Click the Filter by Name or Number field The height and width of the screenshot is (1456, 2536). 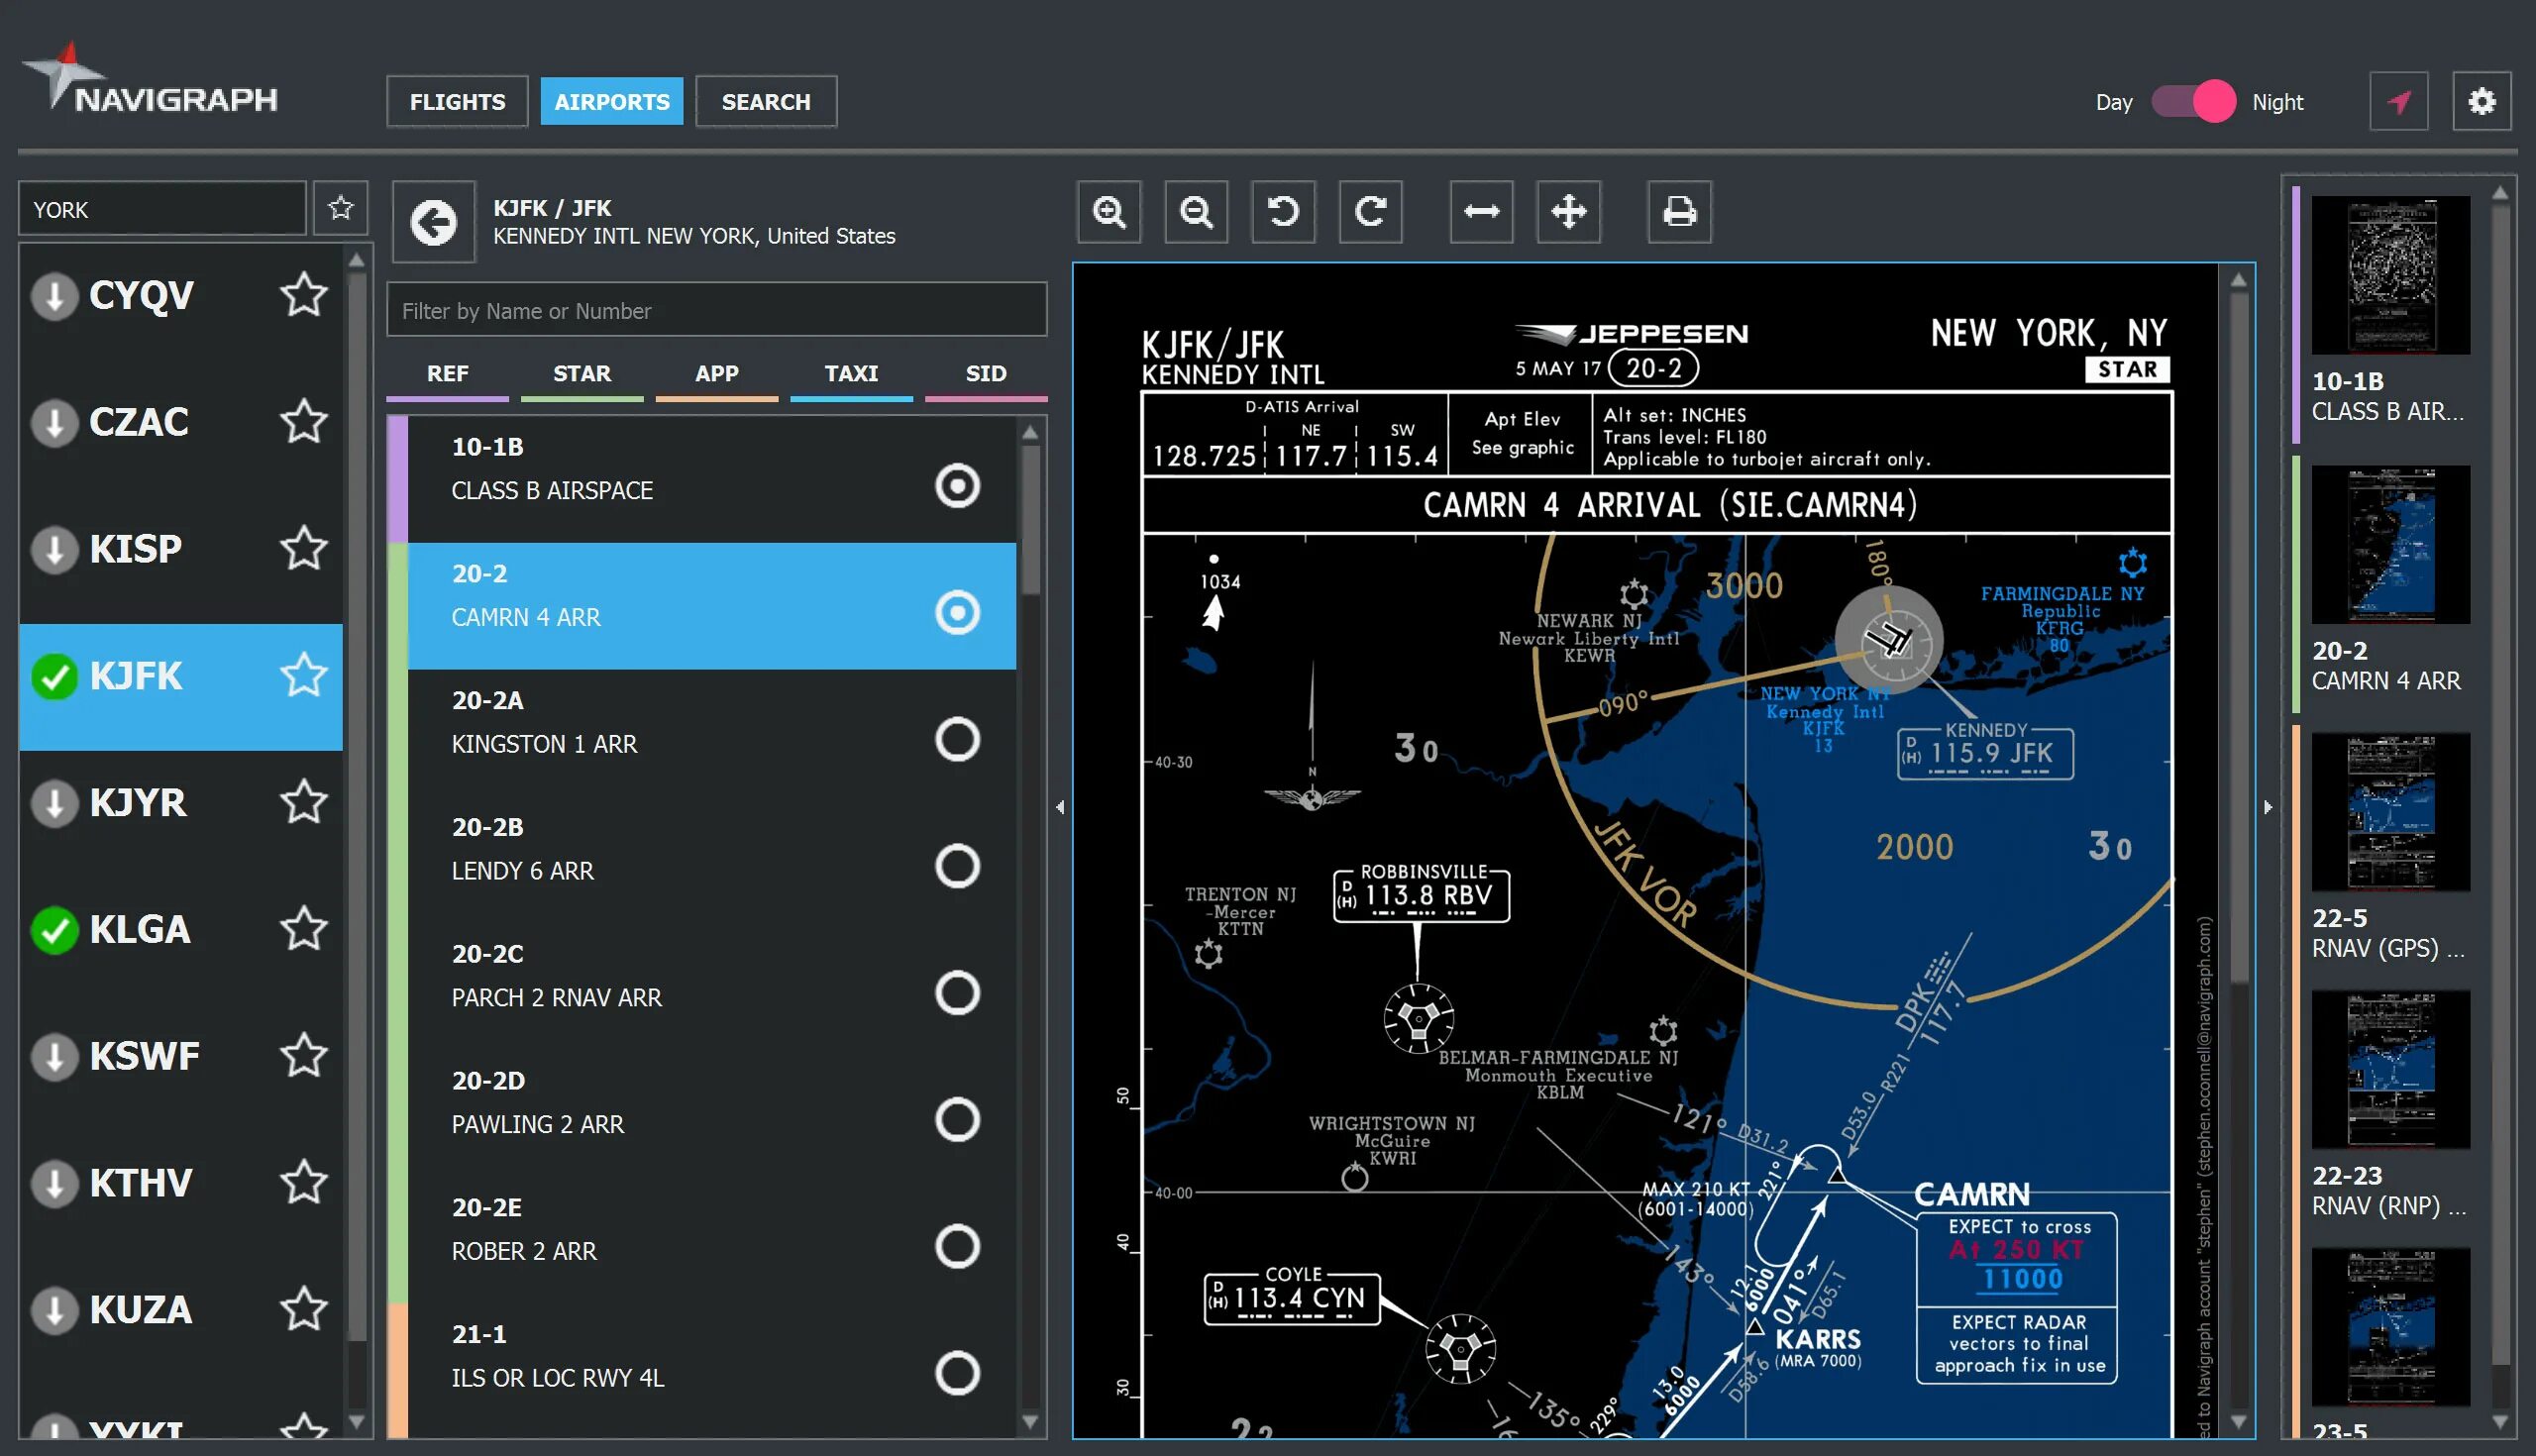point(716,311)
